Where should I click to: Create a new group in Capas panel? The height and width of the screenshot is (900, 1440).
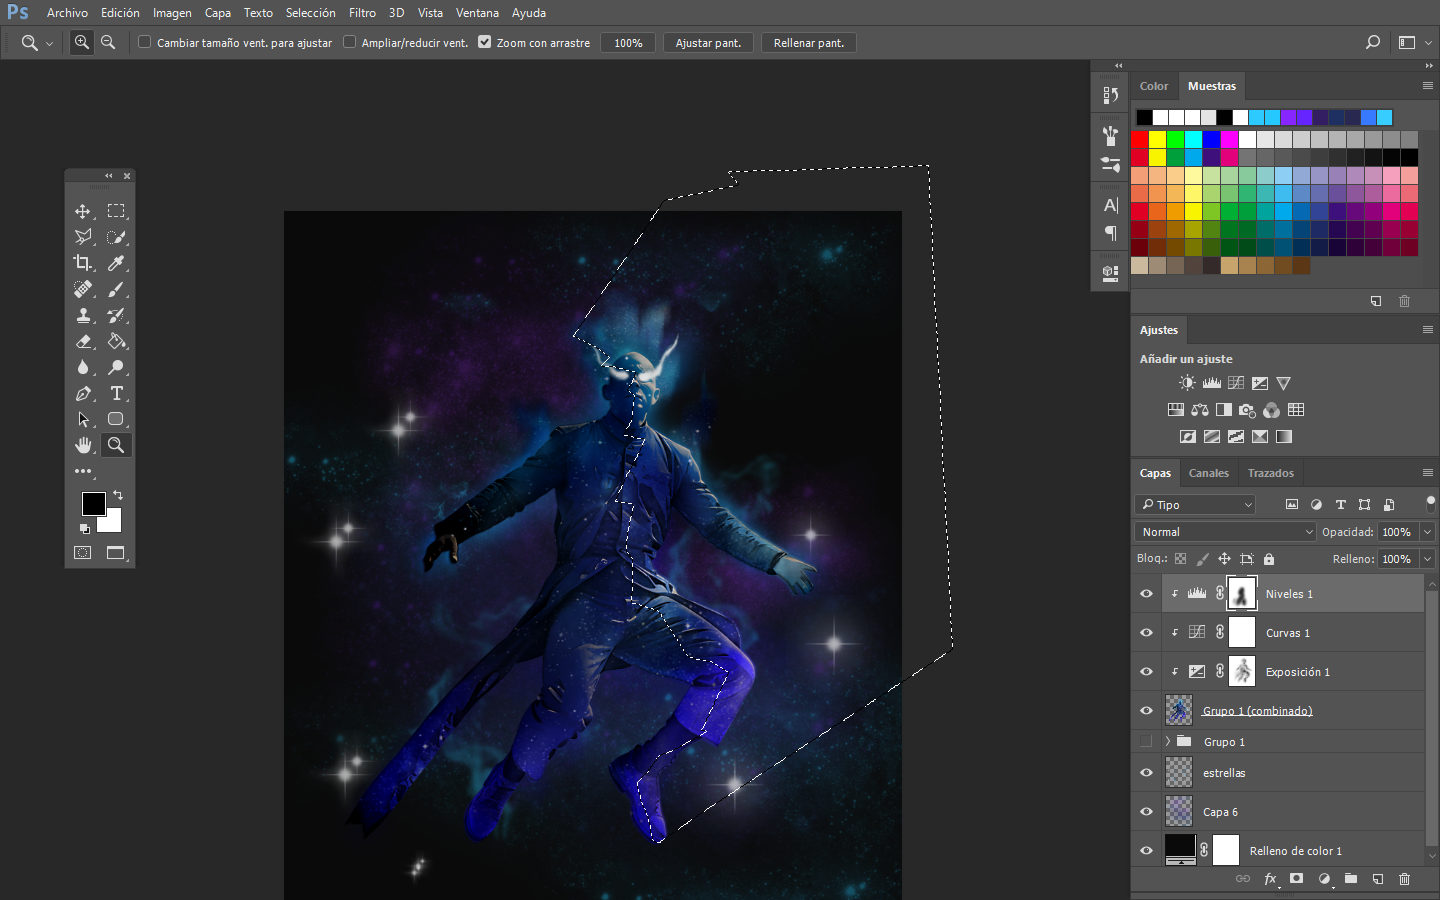coord(1351,879)
